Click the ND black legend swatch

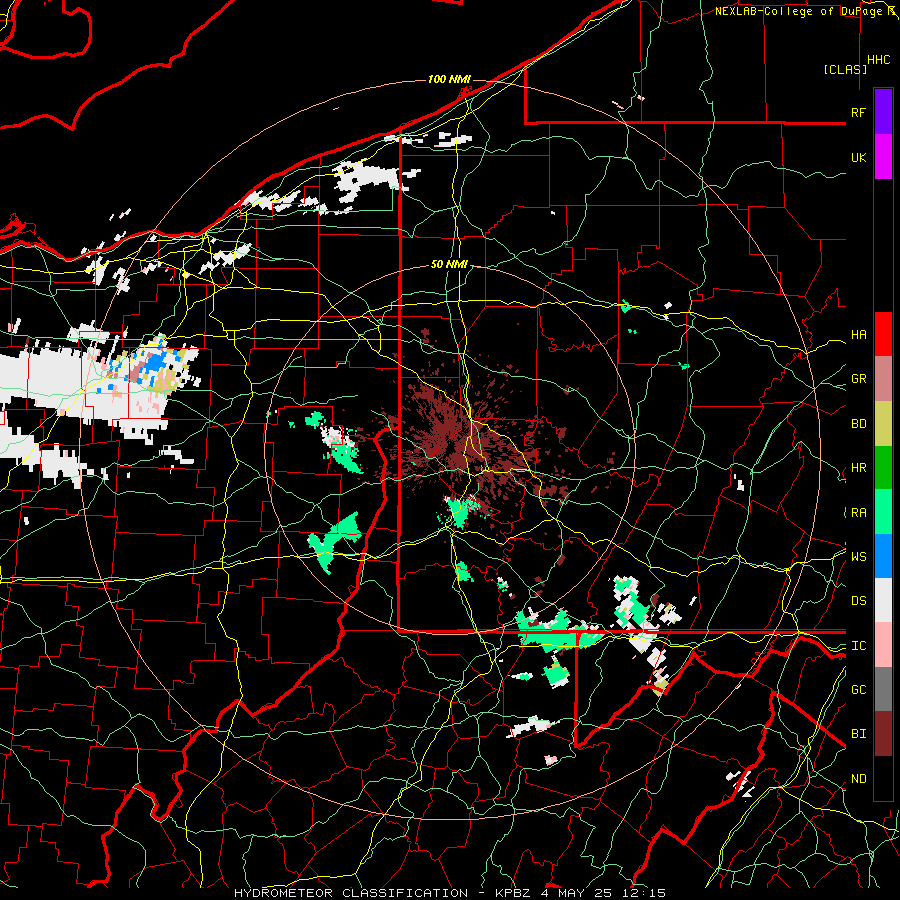[883, 778]
